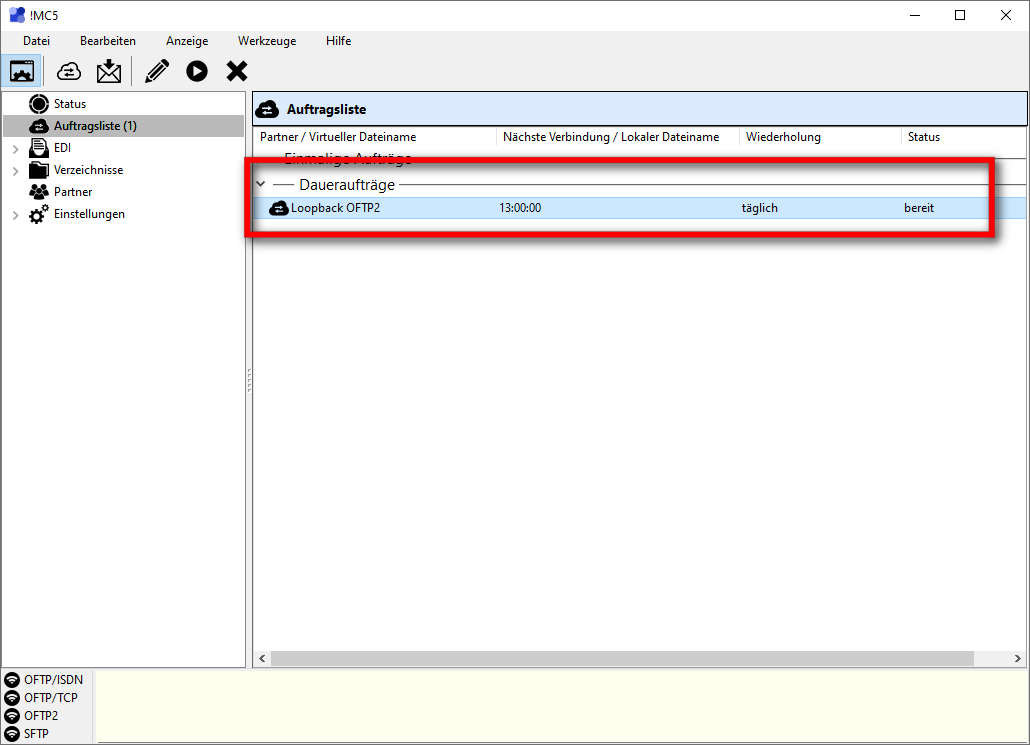Expand the Verzeichnisse tree node
This screenshot has height=745, width=1030.
click(x=15, y=171)
